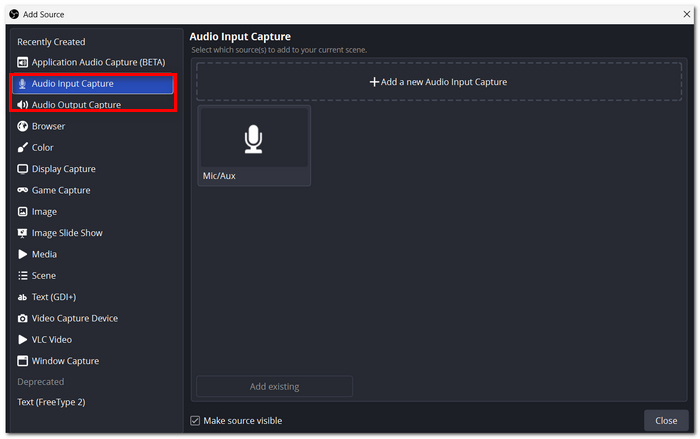The width and height of the screenshot is (700, 439).
Task: Click the Audio Output Capture speaker icon
Action: (x=22, y=105)
